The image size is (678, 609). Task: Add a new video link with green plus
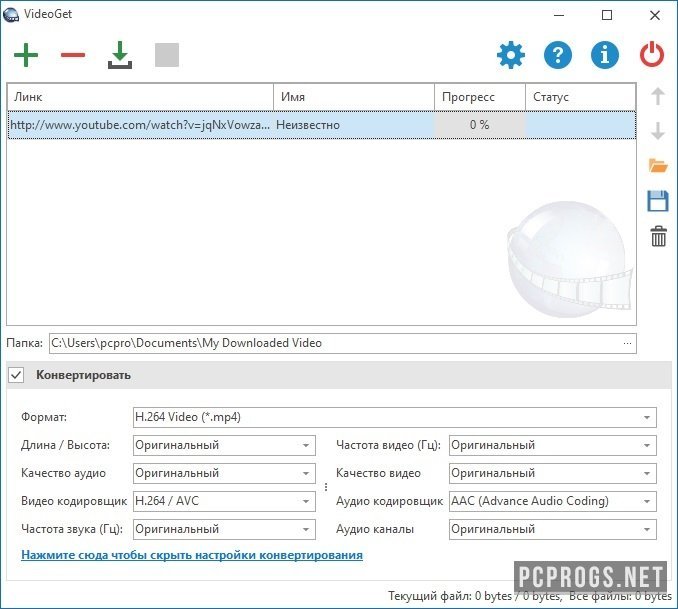click(26, 55)
